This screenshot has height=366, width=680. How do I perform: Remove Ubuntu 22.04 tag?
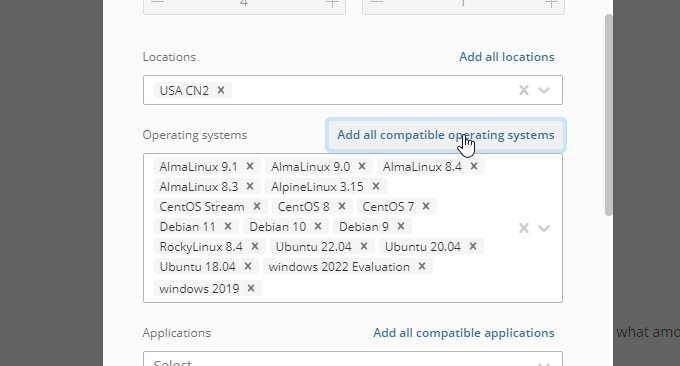click(364, 246)
